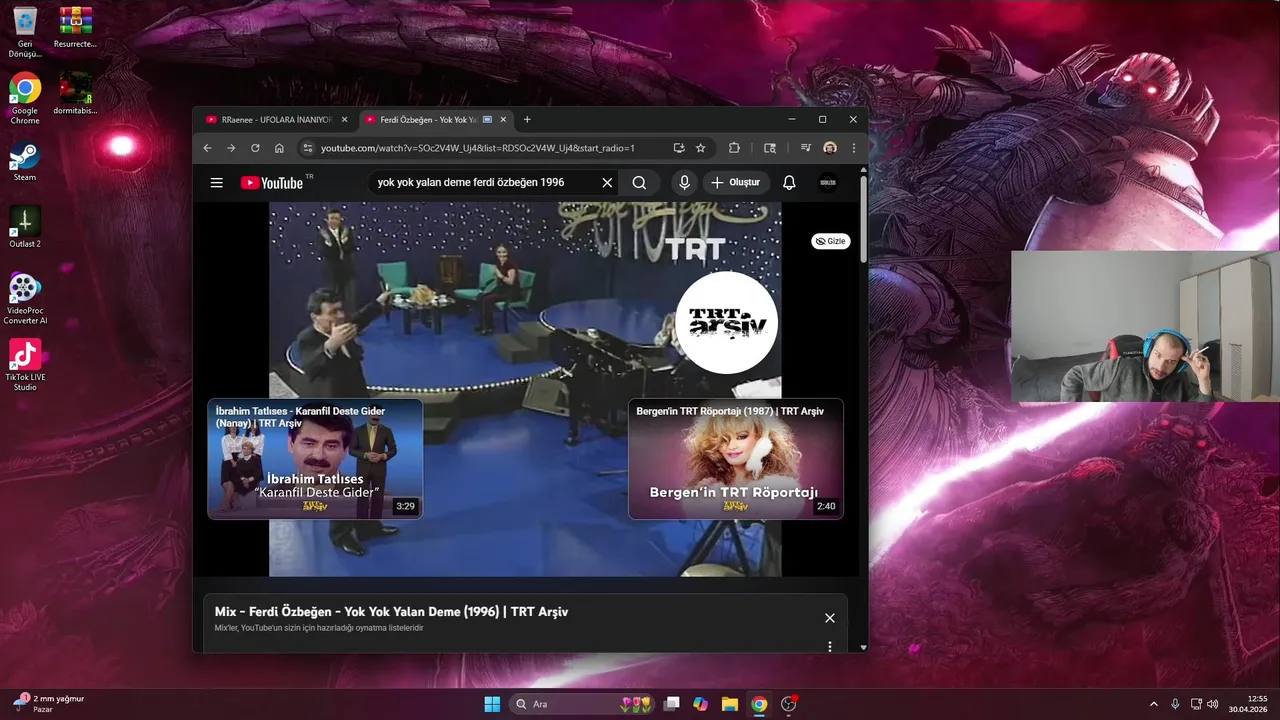Open YouTube notifications bell

click(789, 183)
